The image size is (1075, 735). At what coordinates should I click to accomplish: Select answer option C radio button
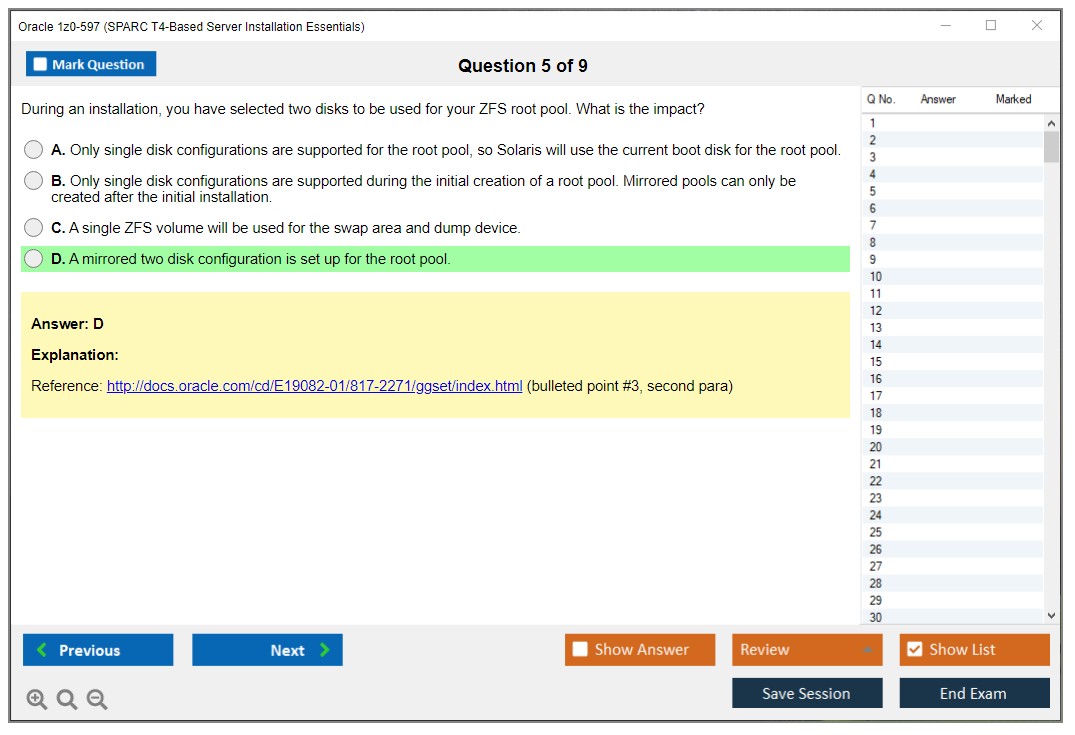33,227
